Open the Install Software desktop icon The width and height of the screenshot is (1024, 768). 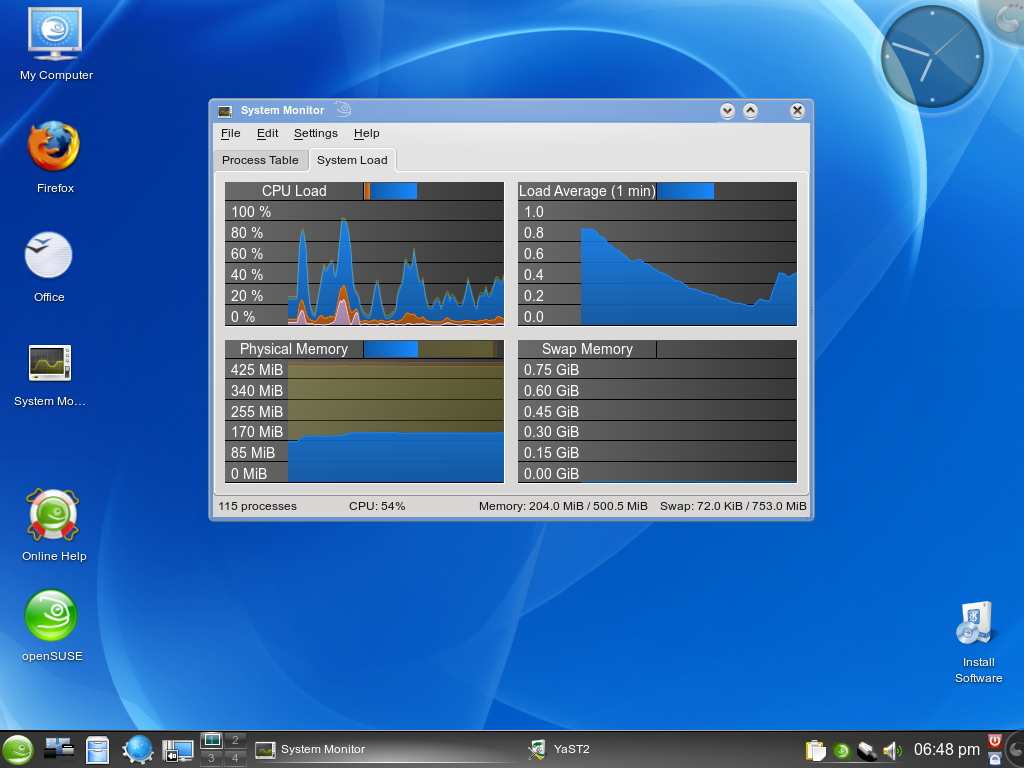point(978,642)
